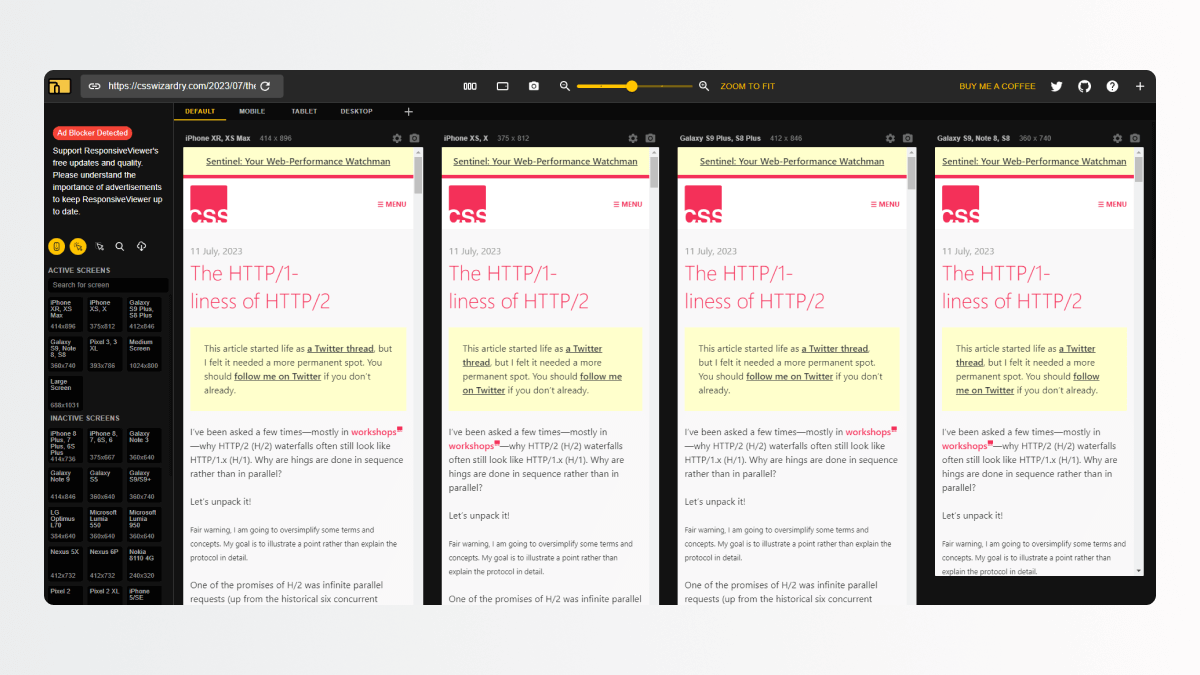Screen dimensions: 1200x675
Task: Toggle device rotation with yellow phone button
Action: coord(57,245)
